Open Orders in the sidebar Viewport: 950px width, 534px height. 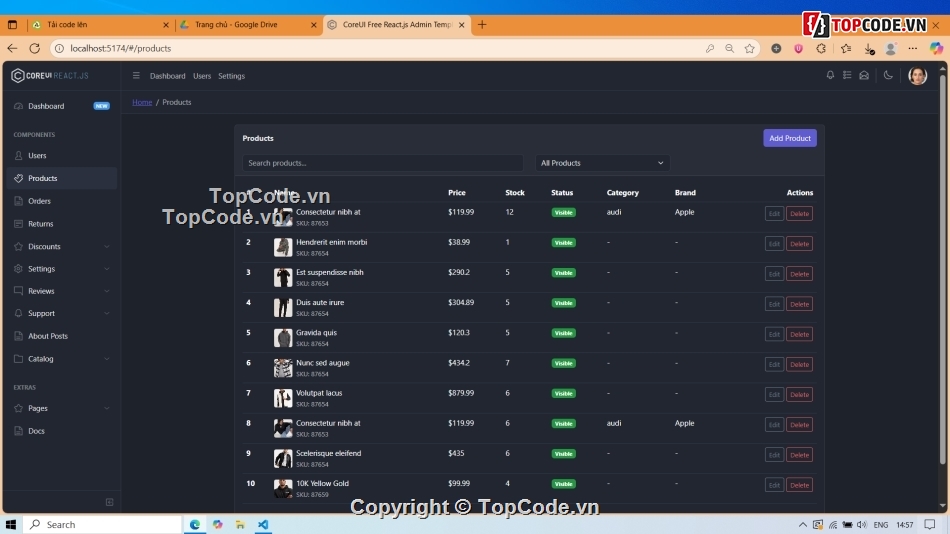pyautogui.click(x=61, y=201)
